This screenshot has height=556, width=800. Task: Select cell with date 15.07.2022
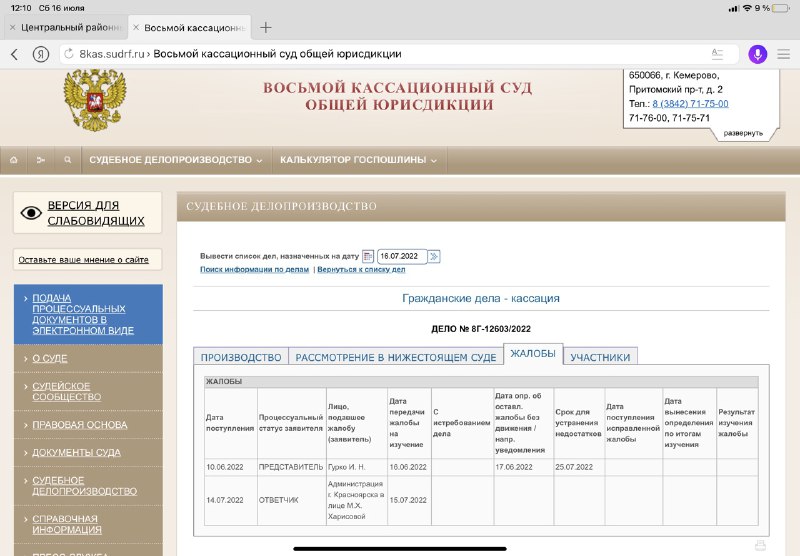click(408, 500)
